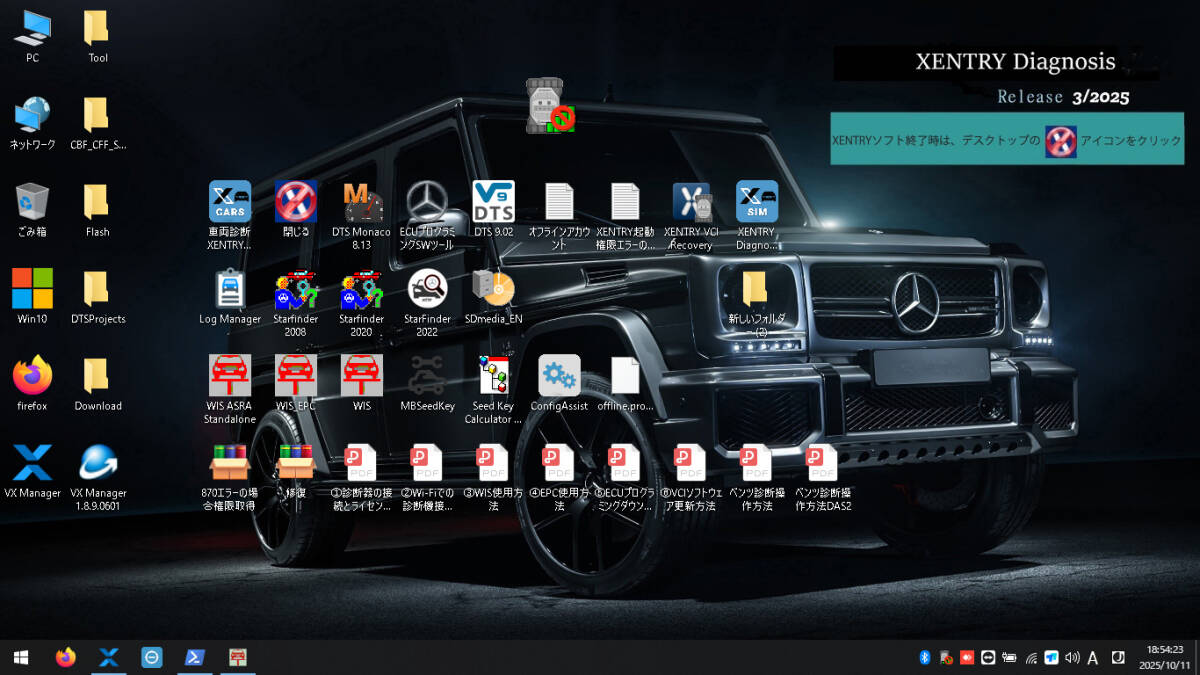1200x675 pixels.
Task: Open the offline.pro file
Action: click(626, 383)
